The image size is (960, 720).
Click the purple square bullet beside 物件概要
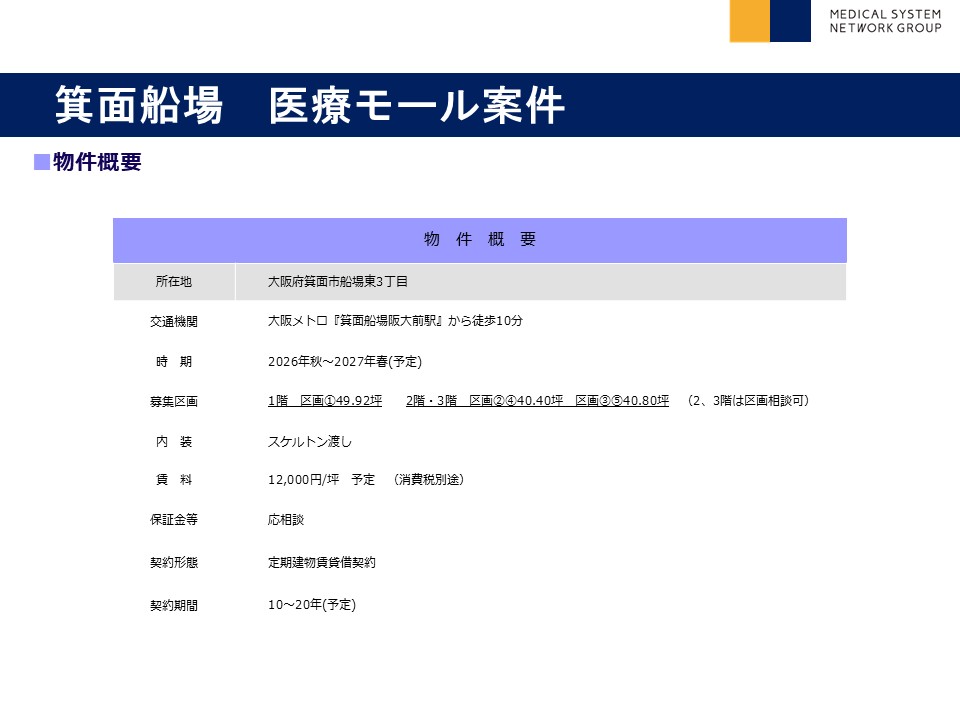(x=42, y=162)
